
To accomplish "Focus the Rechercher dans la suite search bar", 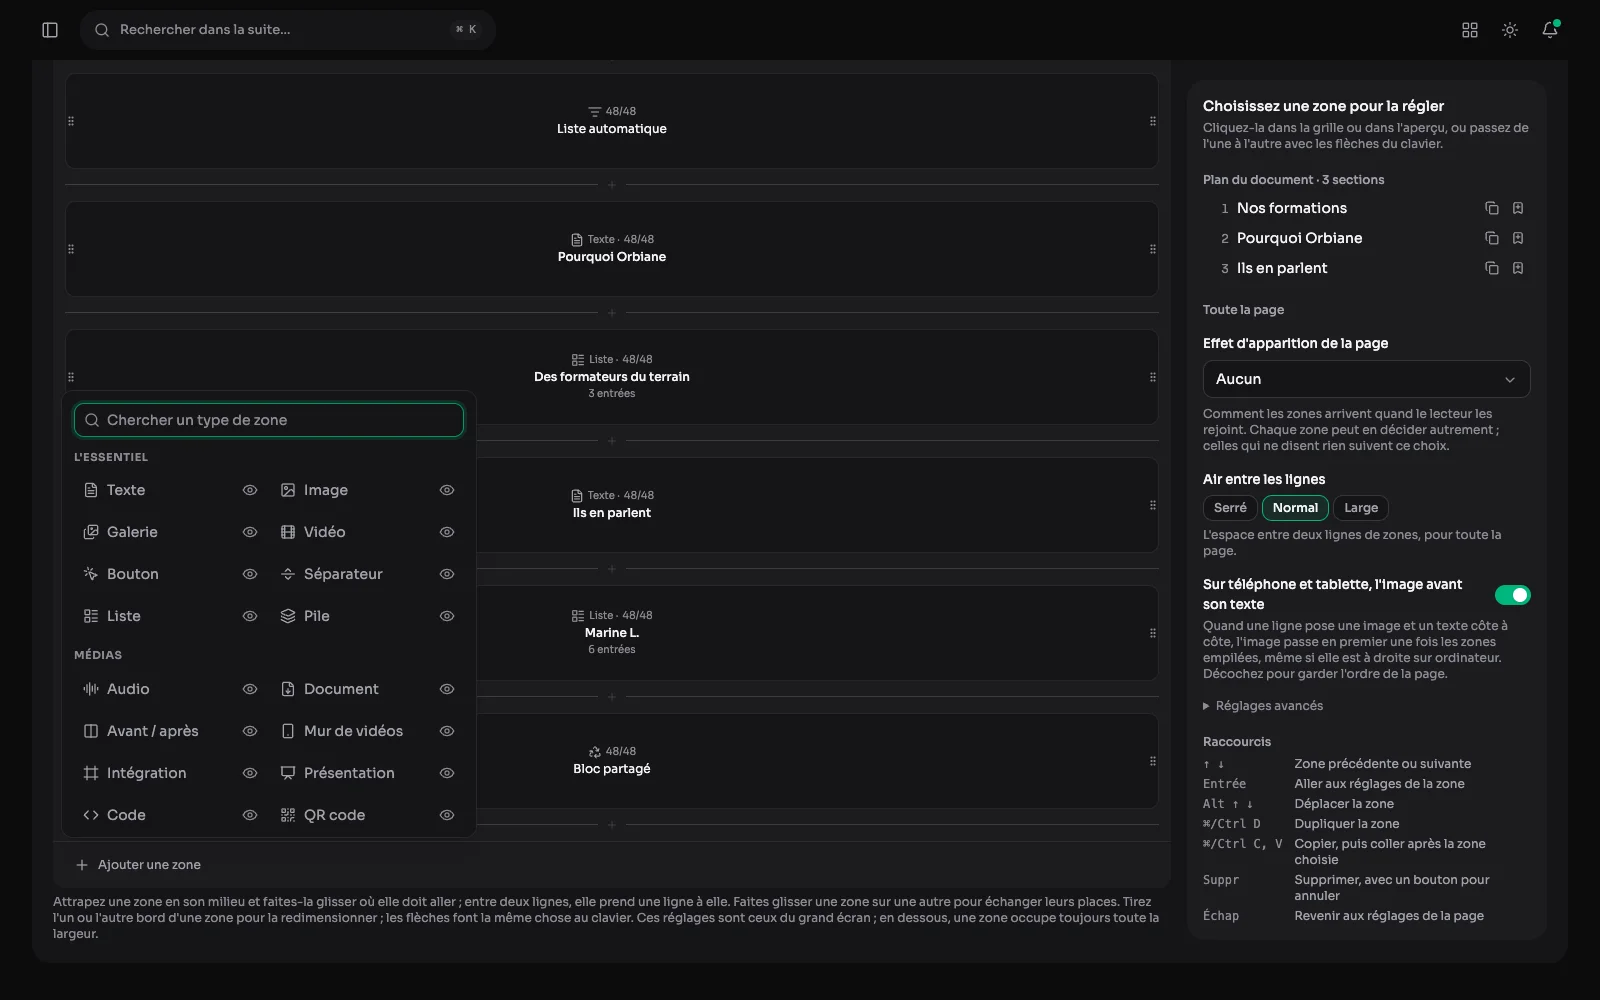I will coord(288,30).
